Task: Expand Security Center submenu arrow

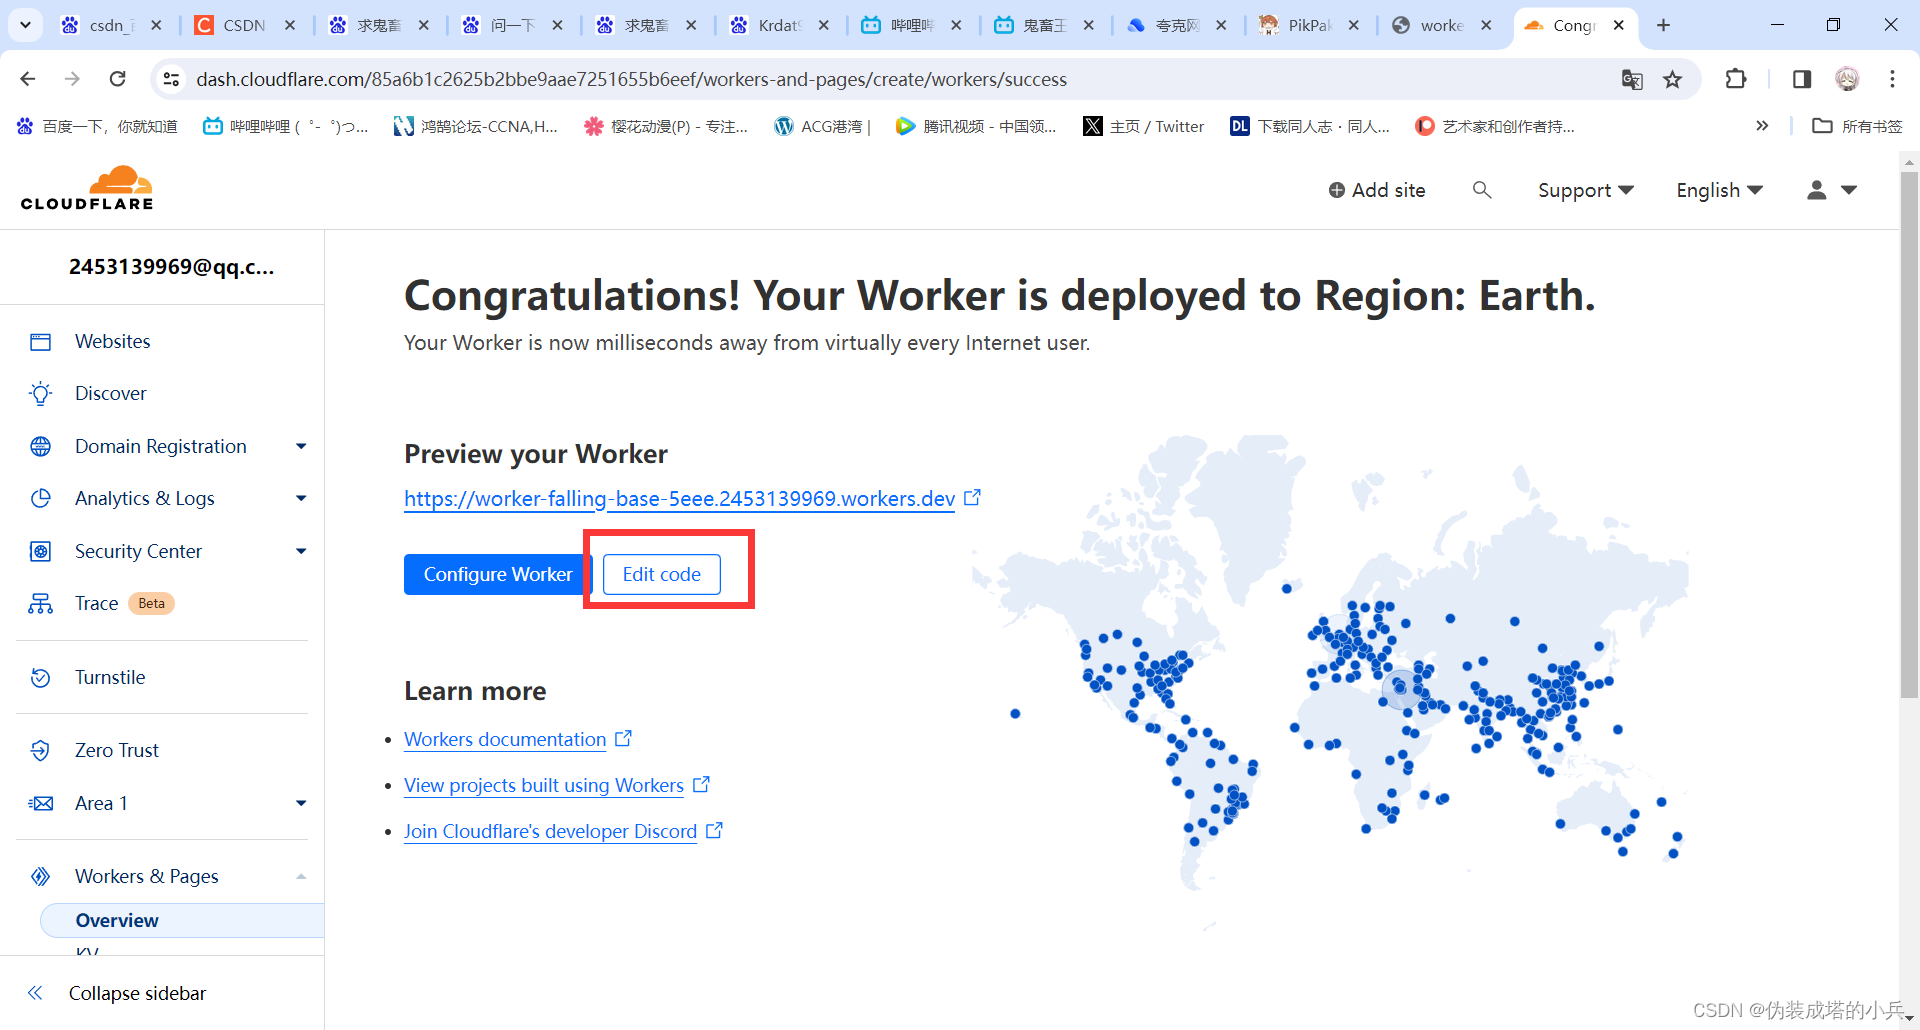Action: [301, 551]
